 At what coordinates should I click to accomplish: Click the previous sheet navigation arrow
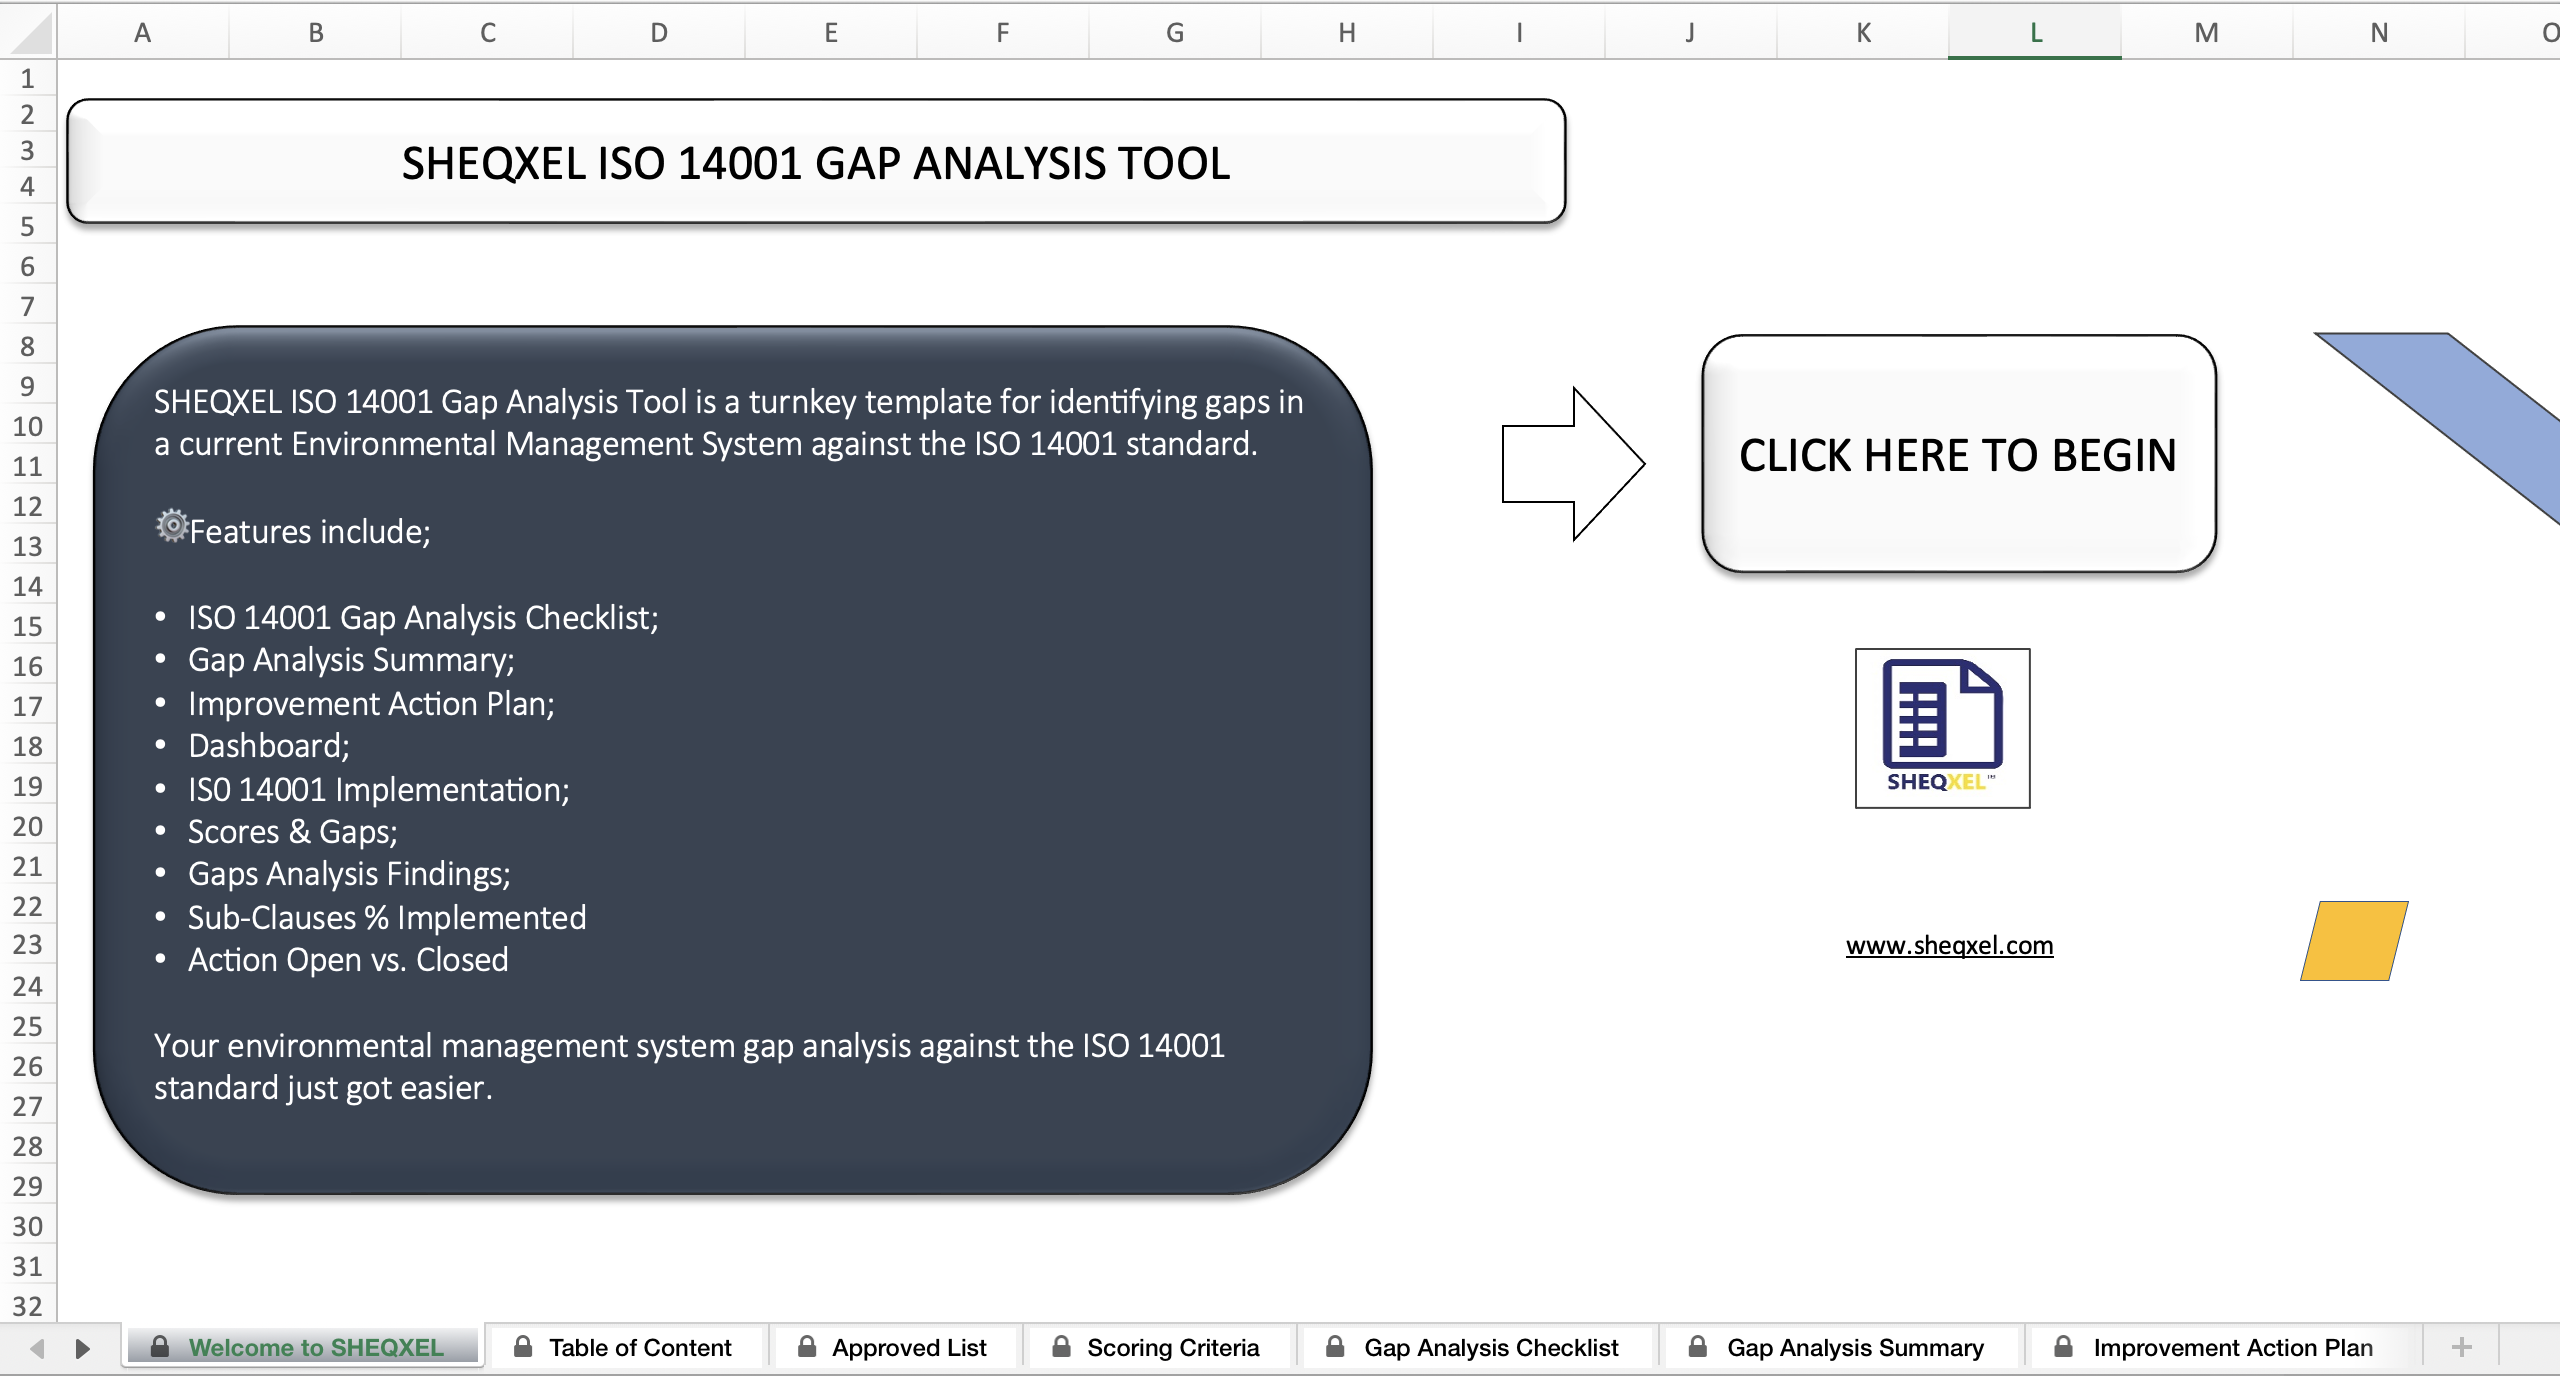tap(37, 1348)
